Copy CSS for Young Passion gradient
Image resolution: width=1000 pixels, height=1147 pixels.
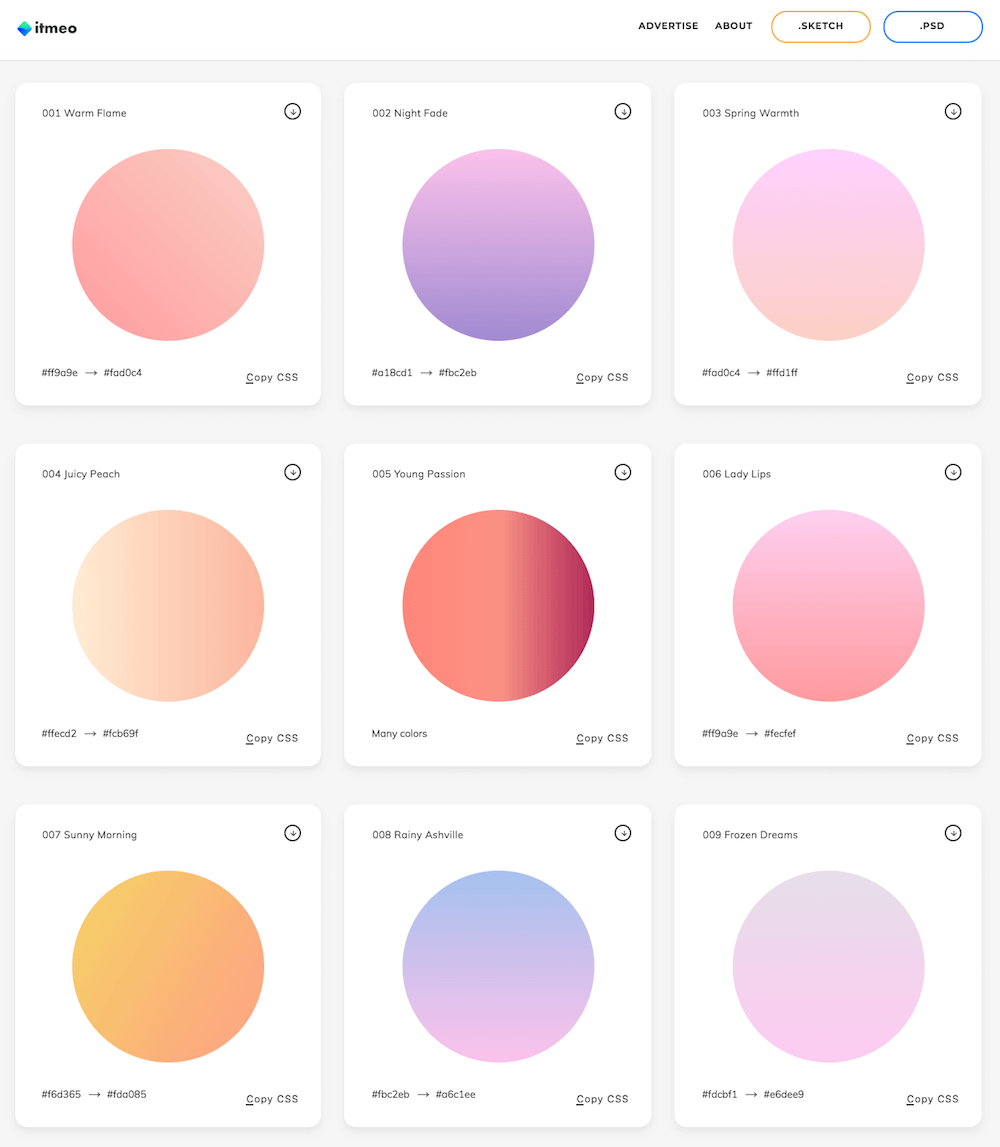pyautogui.click(x=602, y=738)
